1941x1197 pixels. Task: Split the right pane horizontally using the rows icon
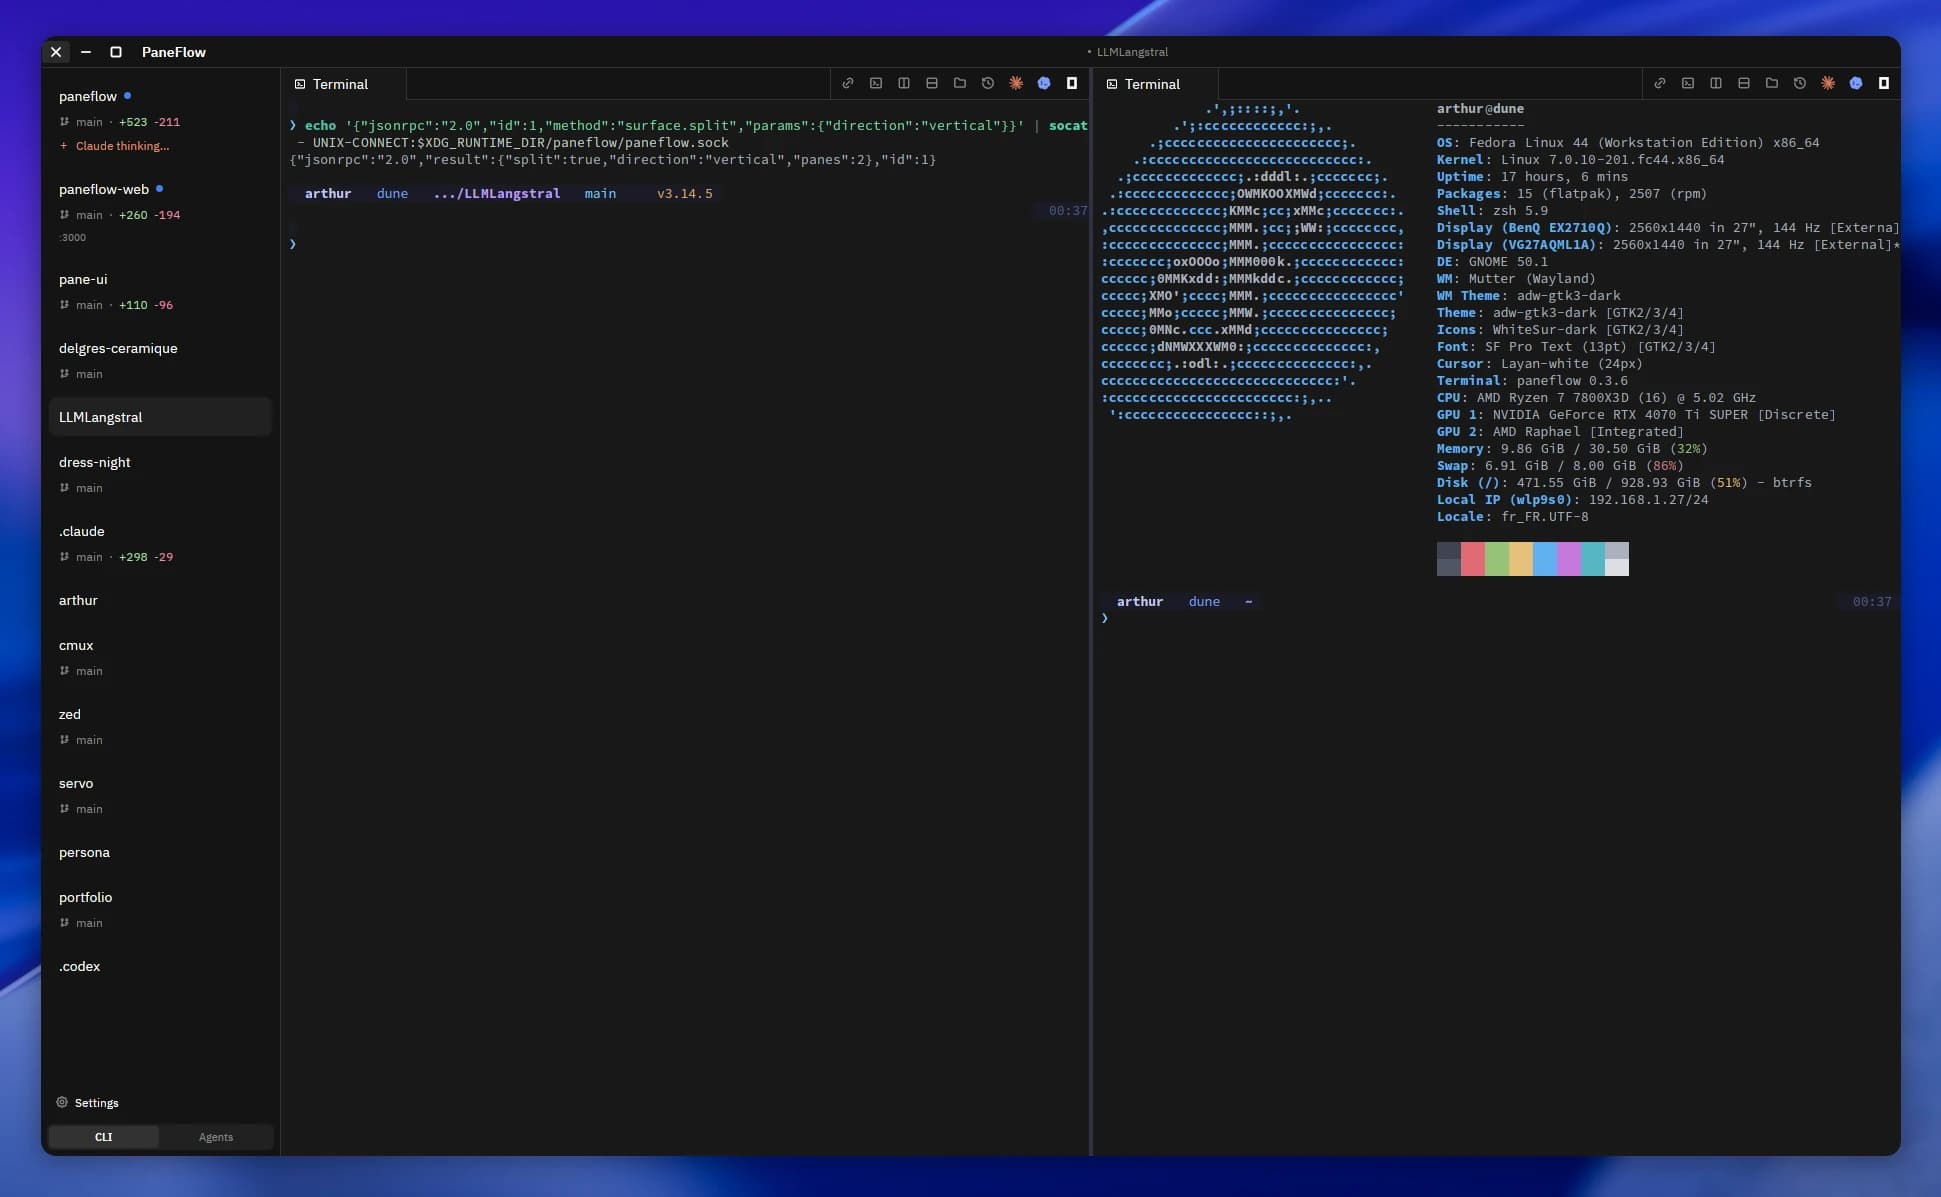(1744, 84)
